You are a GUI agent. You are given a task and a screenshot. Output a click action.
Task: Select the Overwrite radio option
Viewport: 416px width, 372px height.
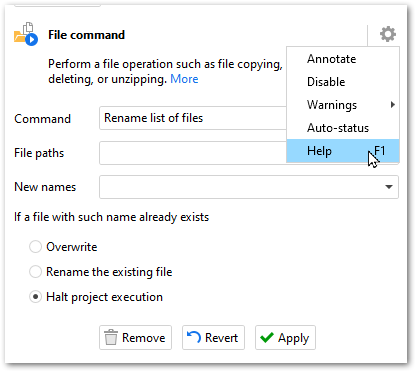(35, 247)
